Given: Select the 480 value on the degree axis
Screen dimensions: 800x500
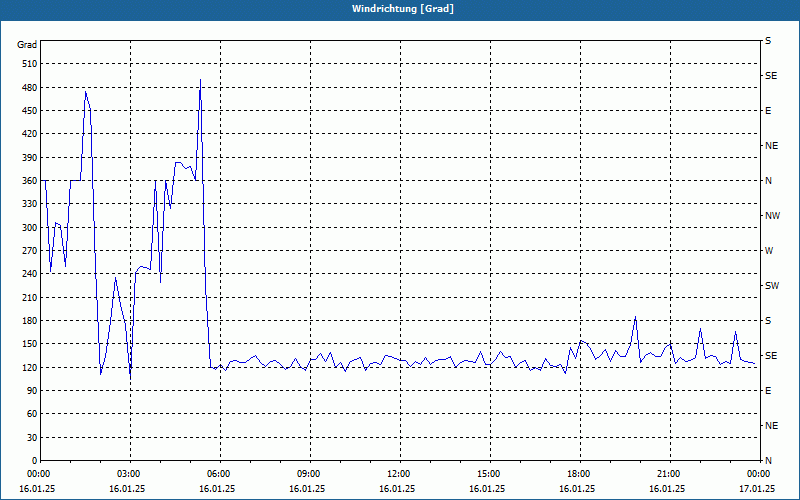Looking at the screenshot, I should click(31, 88).
